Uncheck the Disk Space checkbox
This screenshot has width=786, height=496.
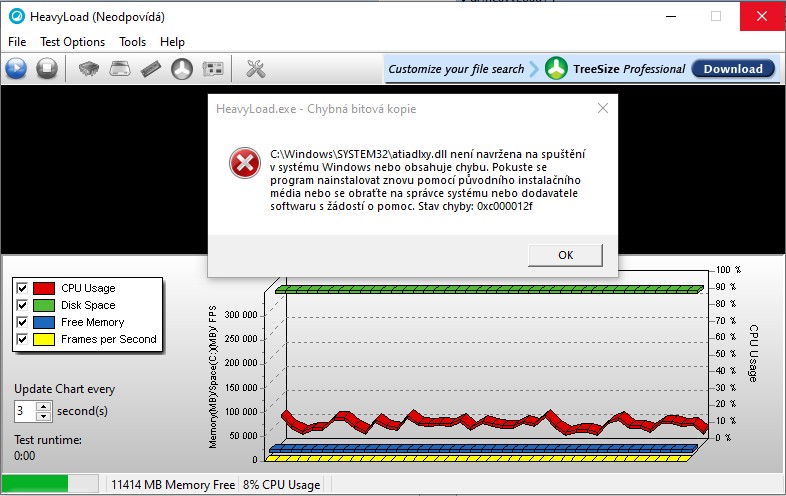[x=22, y=305]
